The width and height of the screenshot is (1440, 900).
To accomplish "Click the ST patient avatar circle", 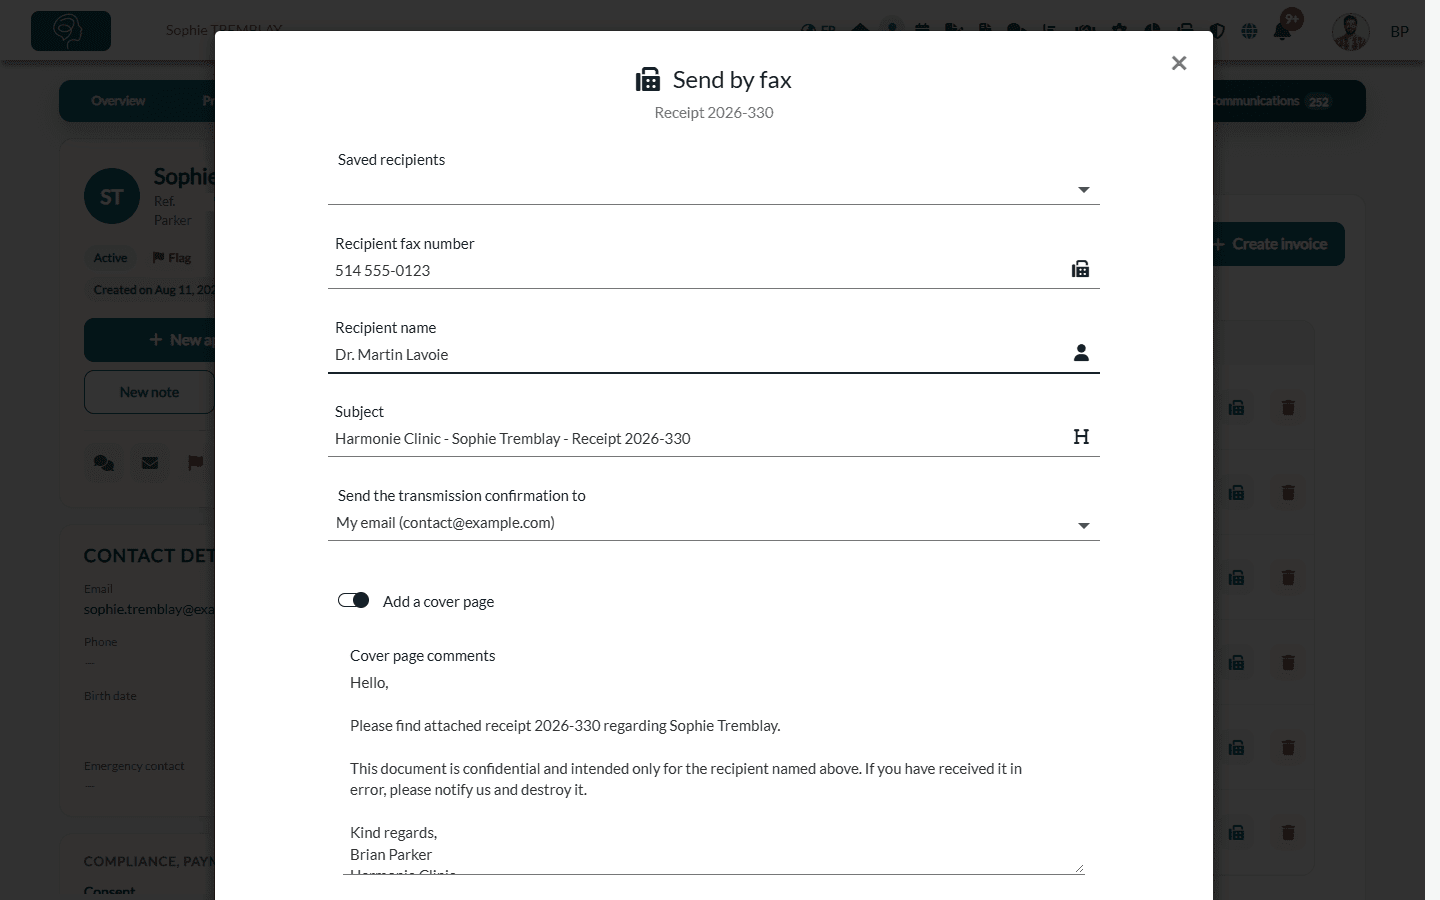I will click(x=112, y=196).
